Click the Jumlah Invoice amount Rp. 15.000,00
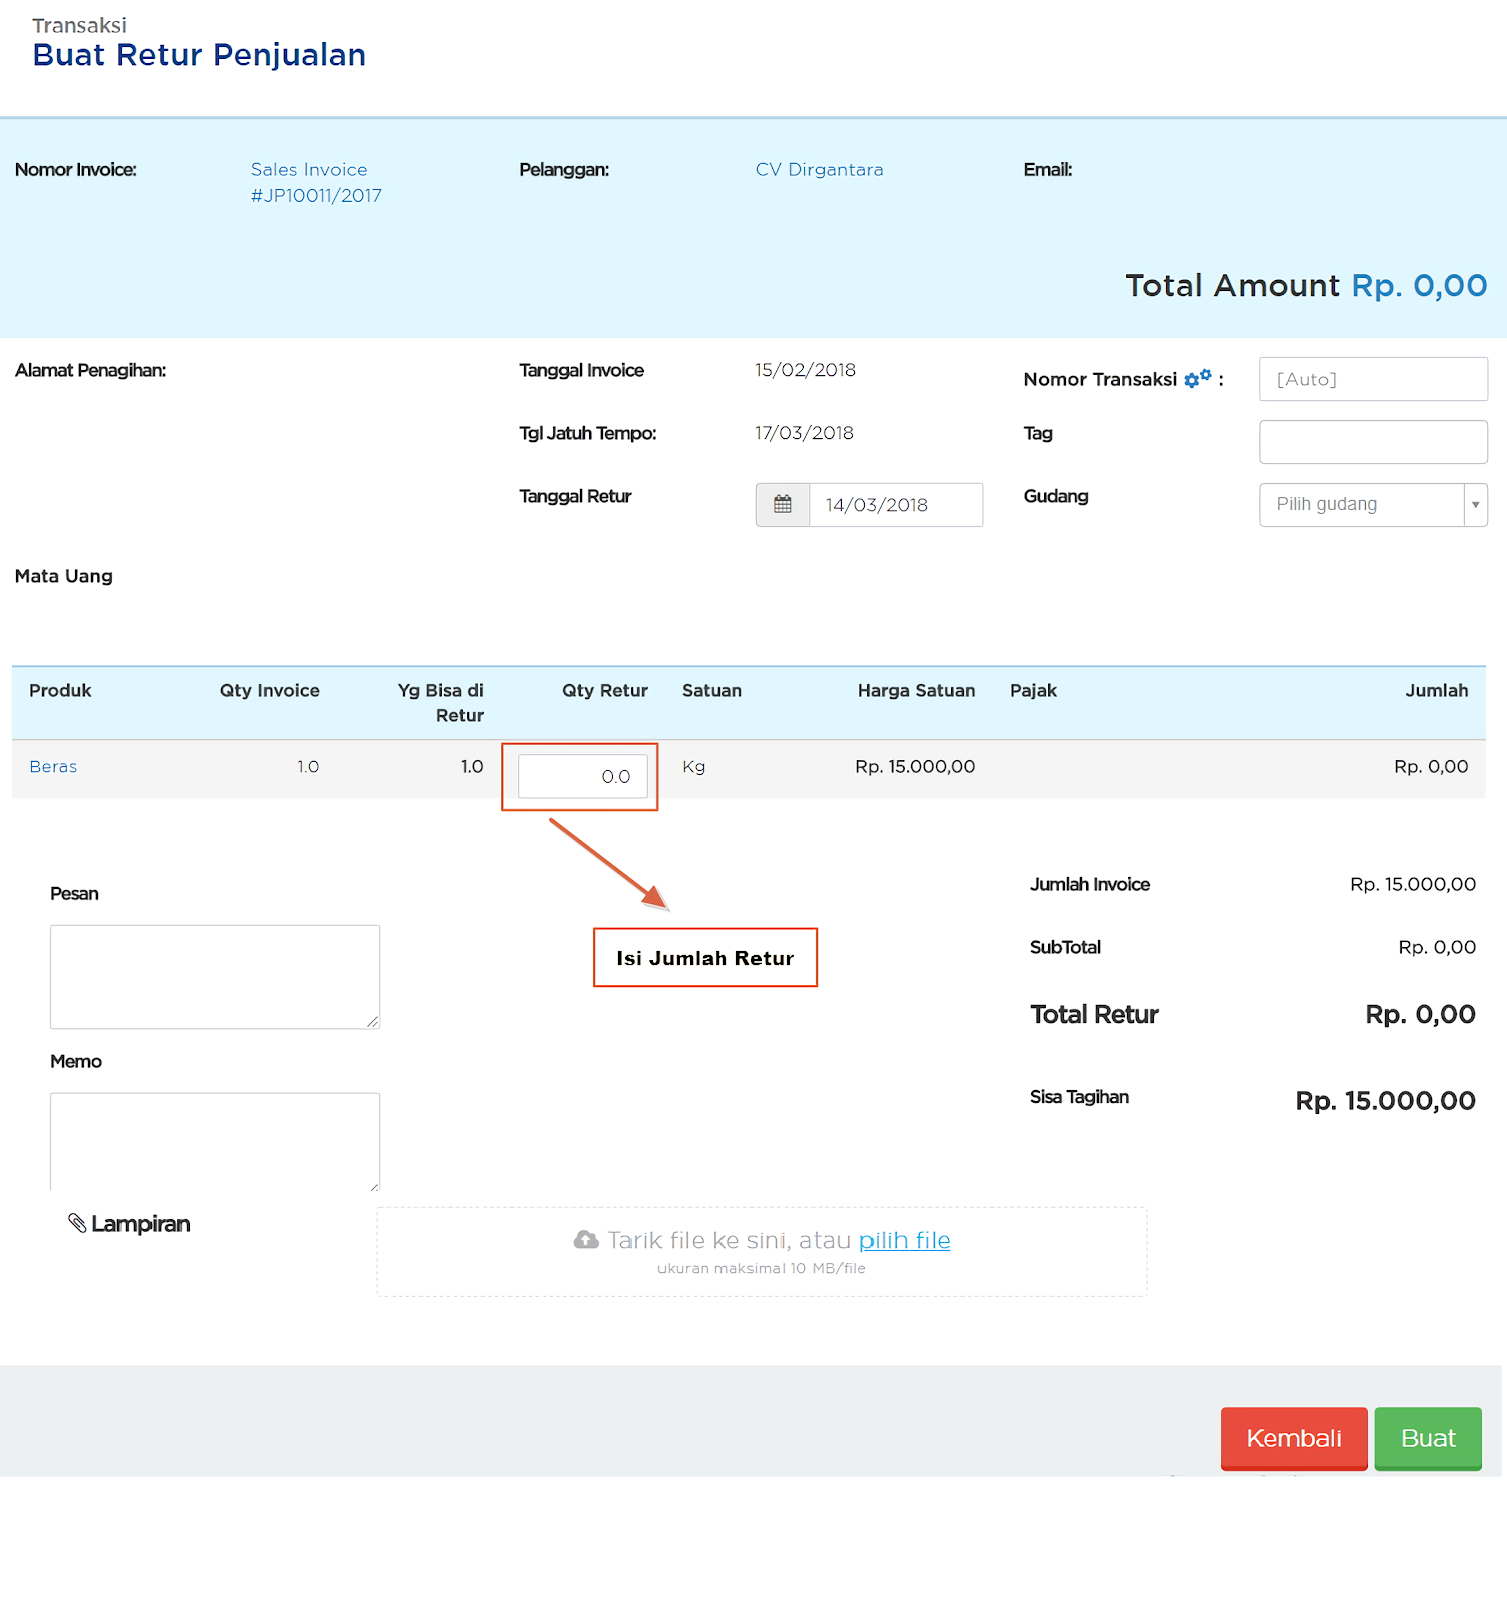The image size is (1507, 1600). click(1413, 884)
